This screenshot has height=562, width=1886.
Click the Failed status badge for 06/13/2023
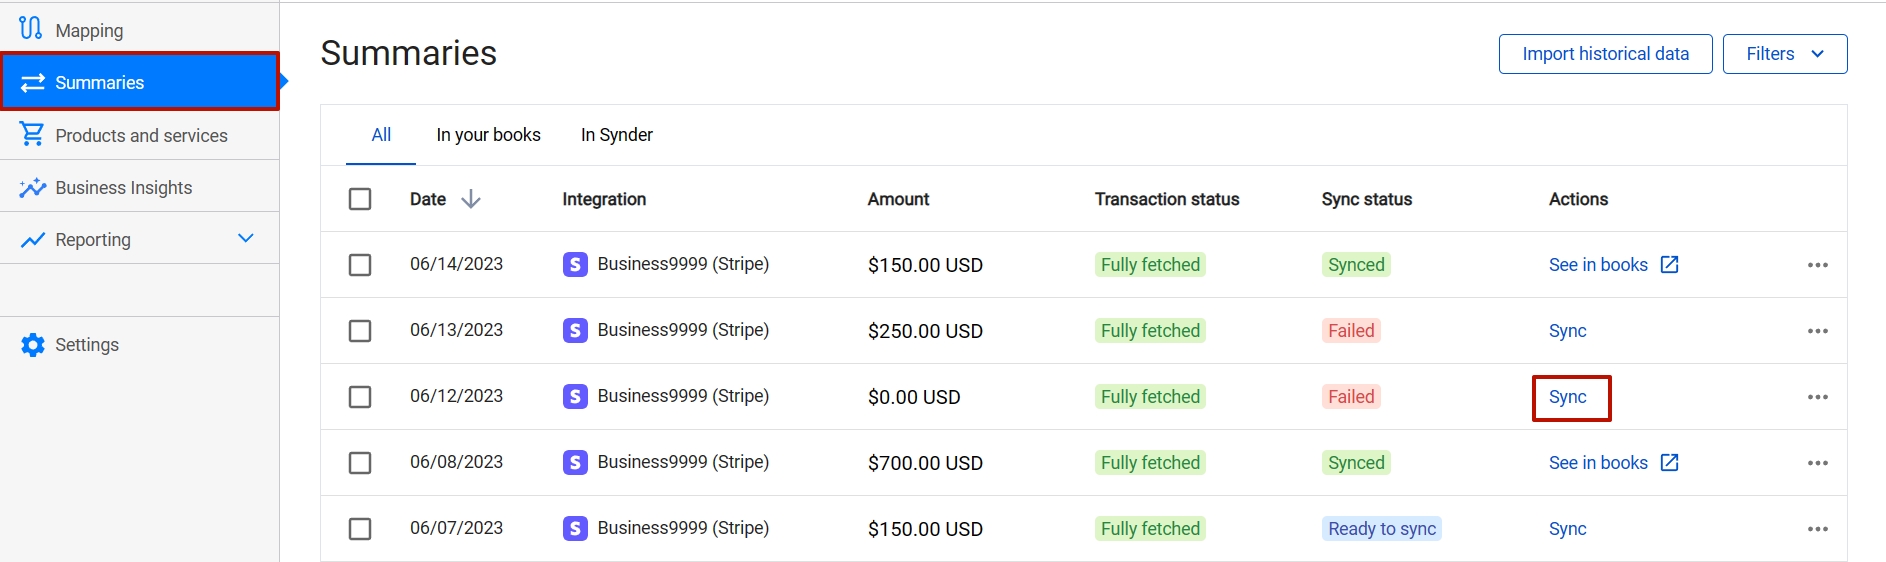click(x=1351, y=331)
